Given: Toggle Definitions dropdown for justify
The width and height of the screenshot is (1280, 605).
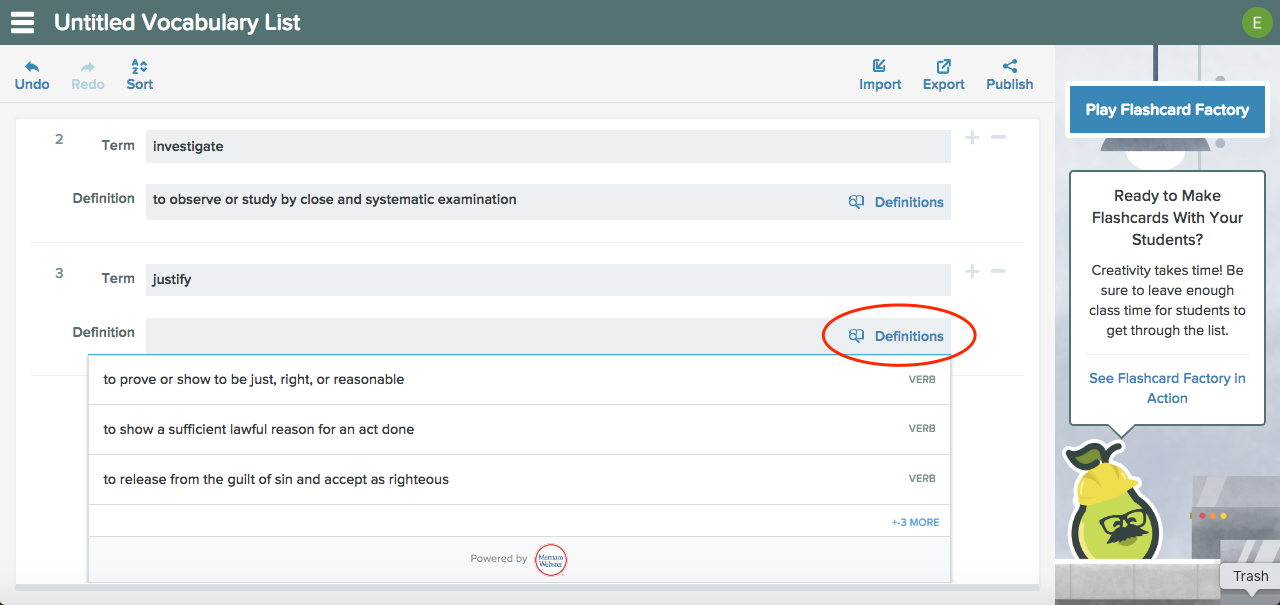Looking at the screenshot, I should pyautogui.click(x=897, y=336).
